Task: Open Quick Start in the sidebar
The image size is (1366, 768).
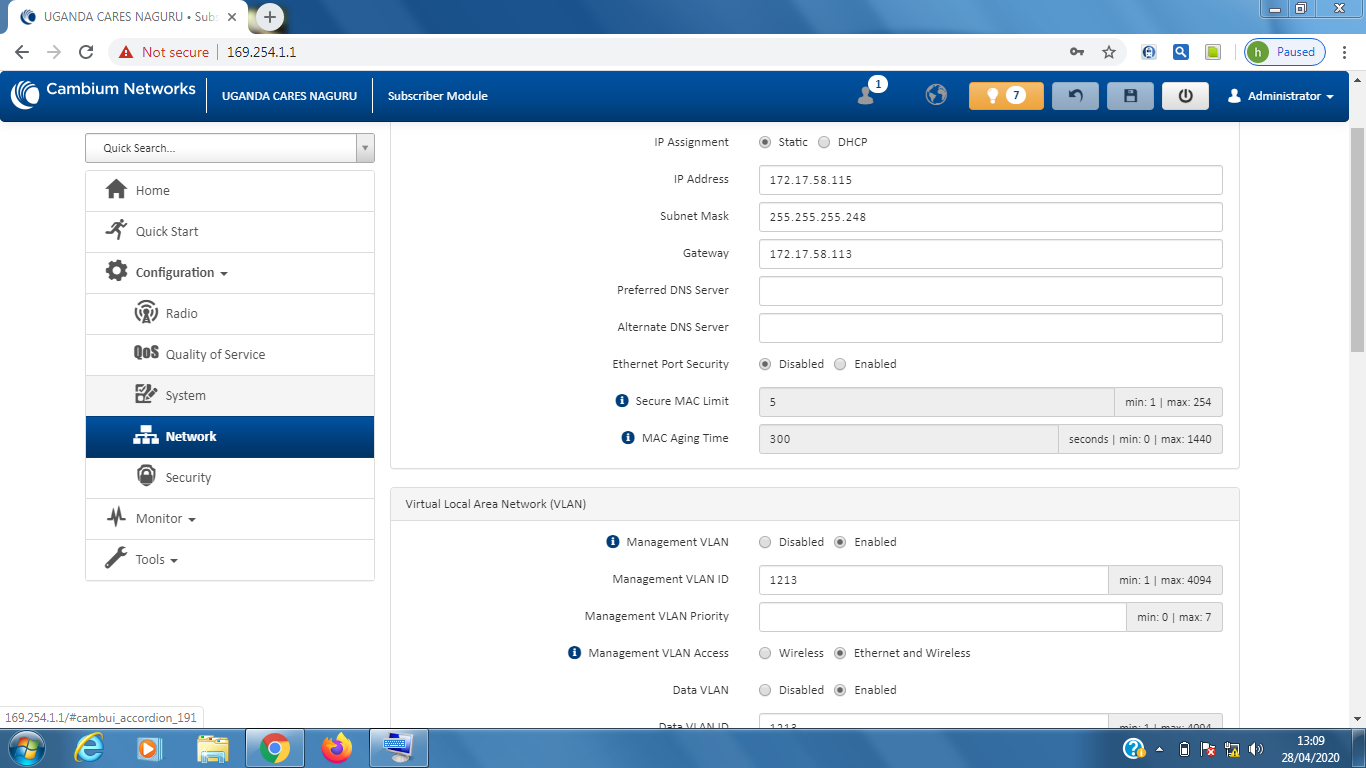Action: pos(167,232)
